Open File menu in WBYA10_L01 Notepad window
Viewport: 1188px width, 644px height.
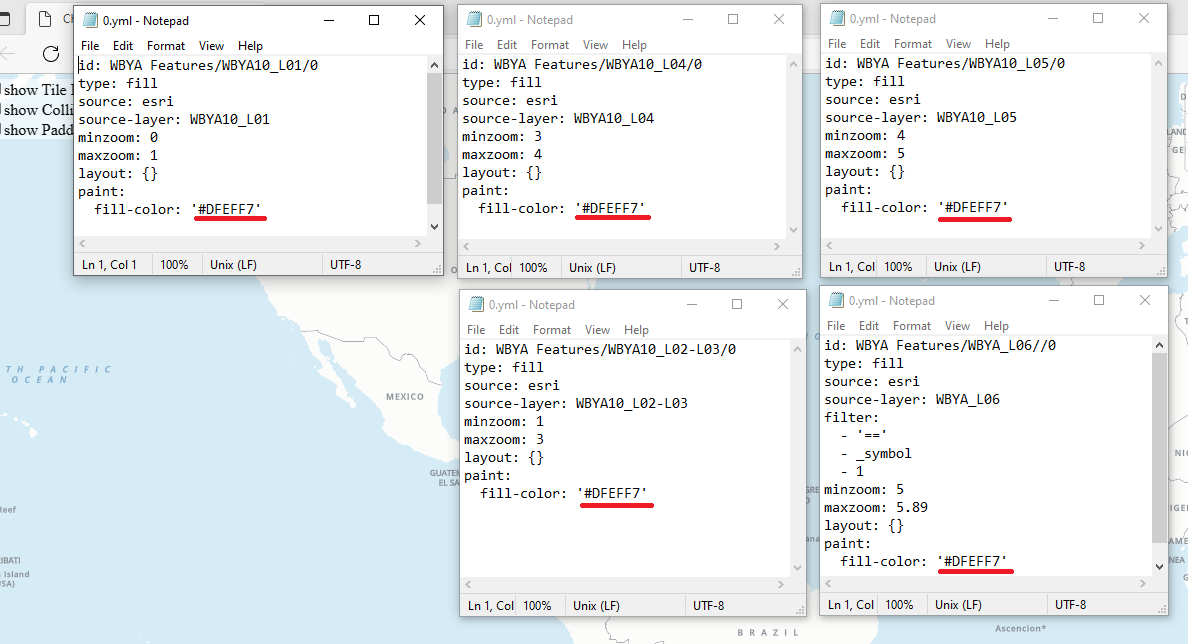click(x=90, y=46)
